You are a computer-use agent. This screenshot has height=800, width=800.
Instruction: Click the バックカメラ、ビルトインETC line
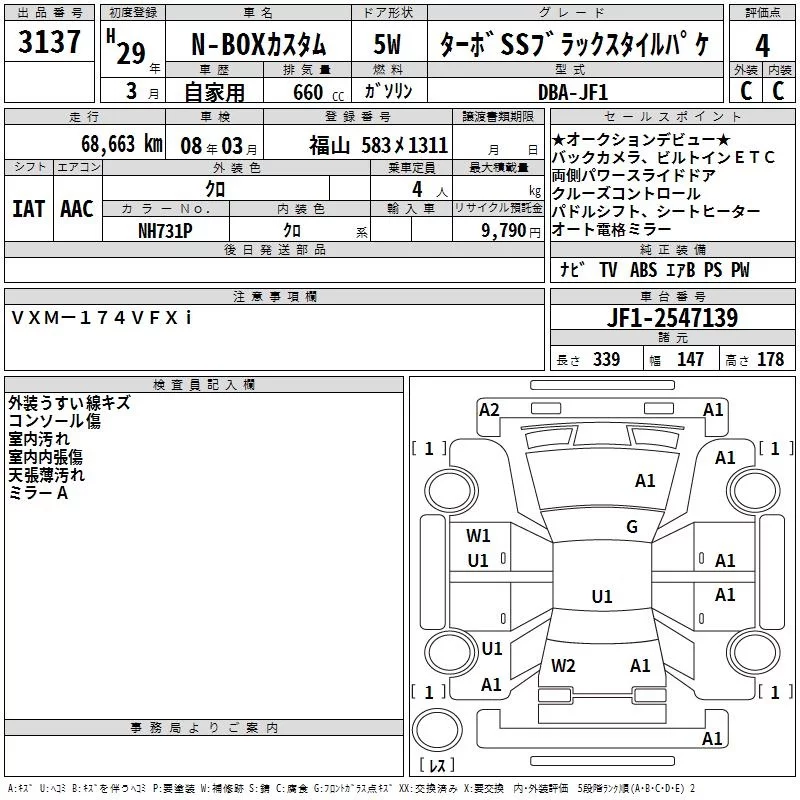coord(663,157)
